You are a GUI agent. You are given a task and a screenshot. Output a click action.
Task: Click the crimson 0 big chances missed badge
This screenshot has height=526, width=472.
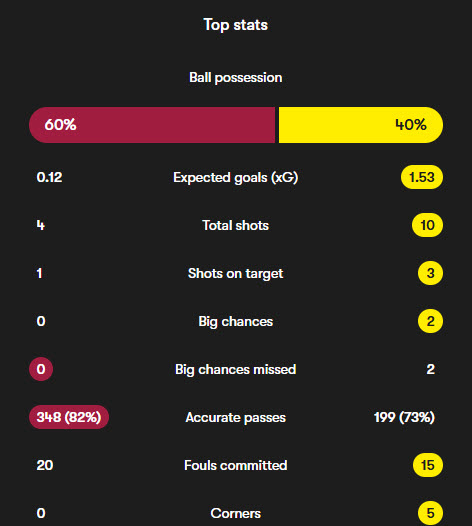pyautogui.click(x=41, y=369)
